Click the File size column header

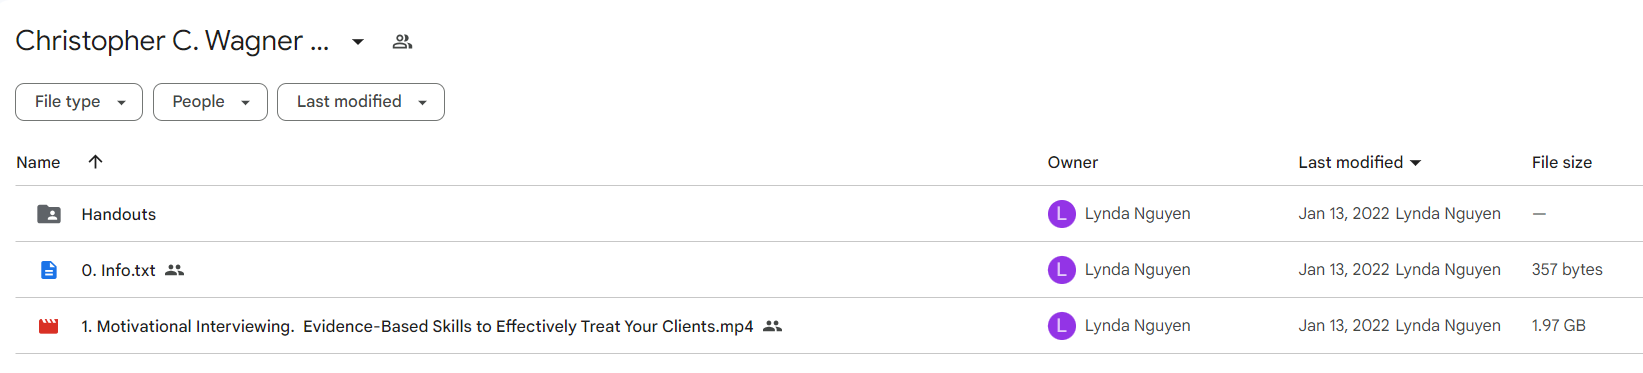coord(1562,162)
